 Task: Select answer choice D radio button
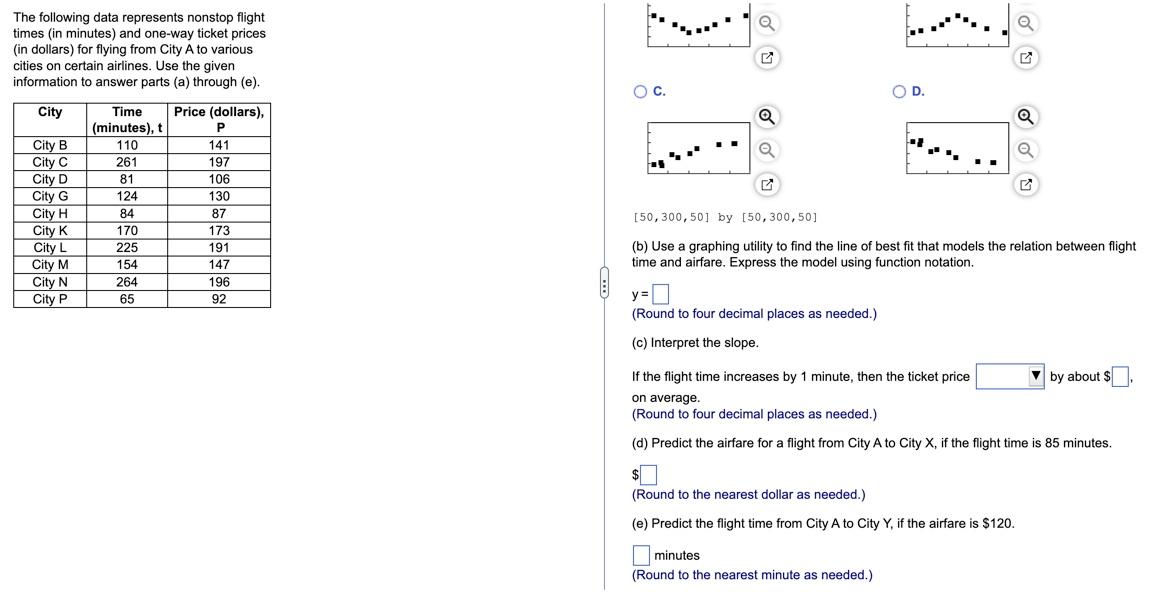pos(897,90)
